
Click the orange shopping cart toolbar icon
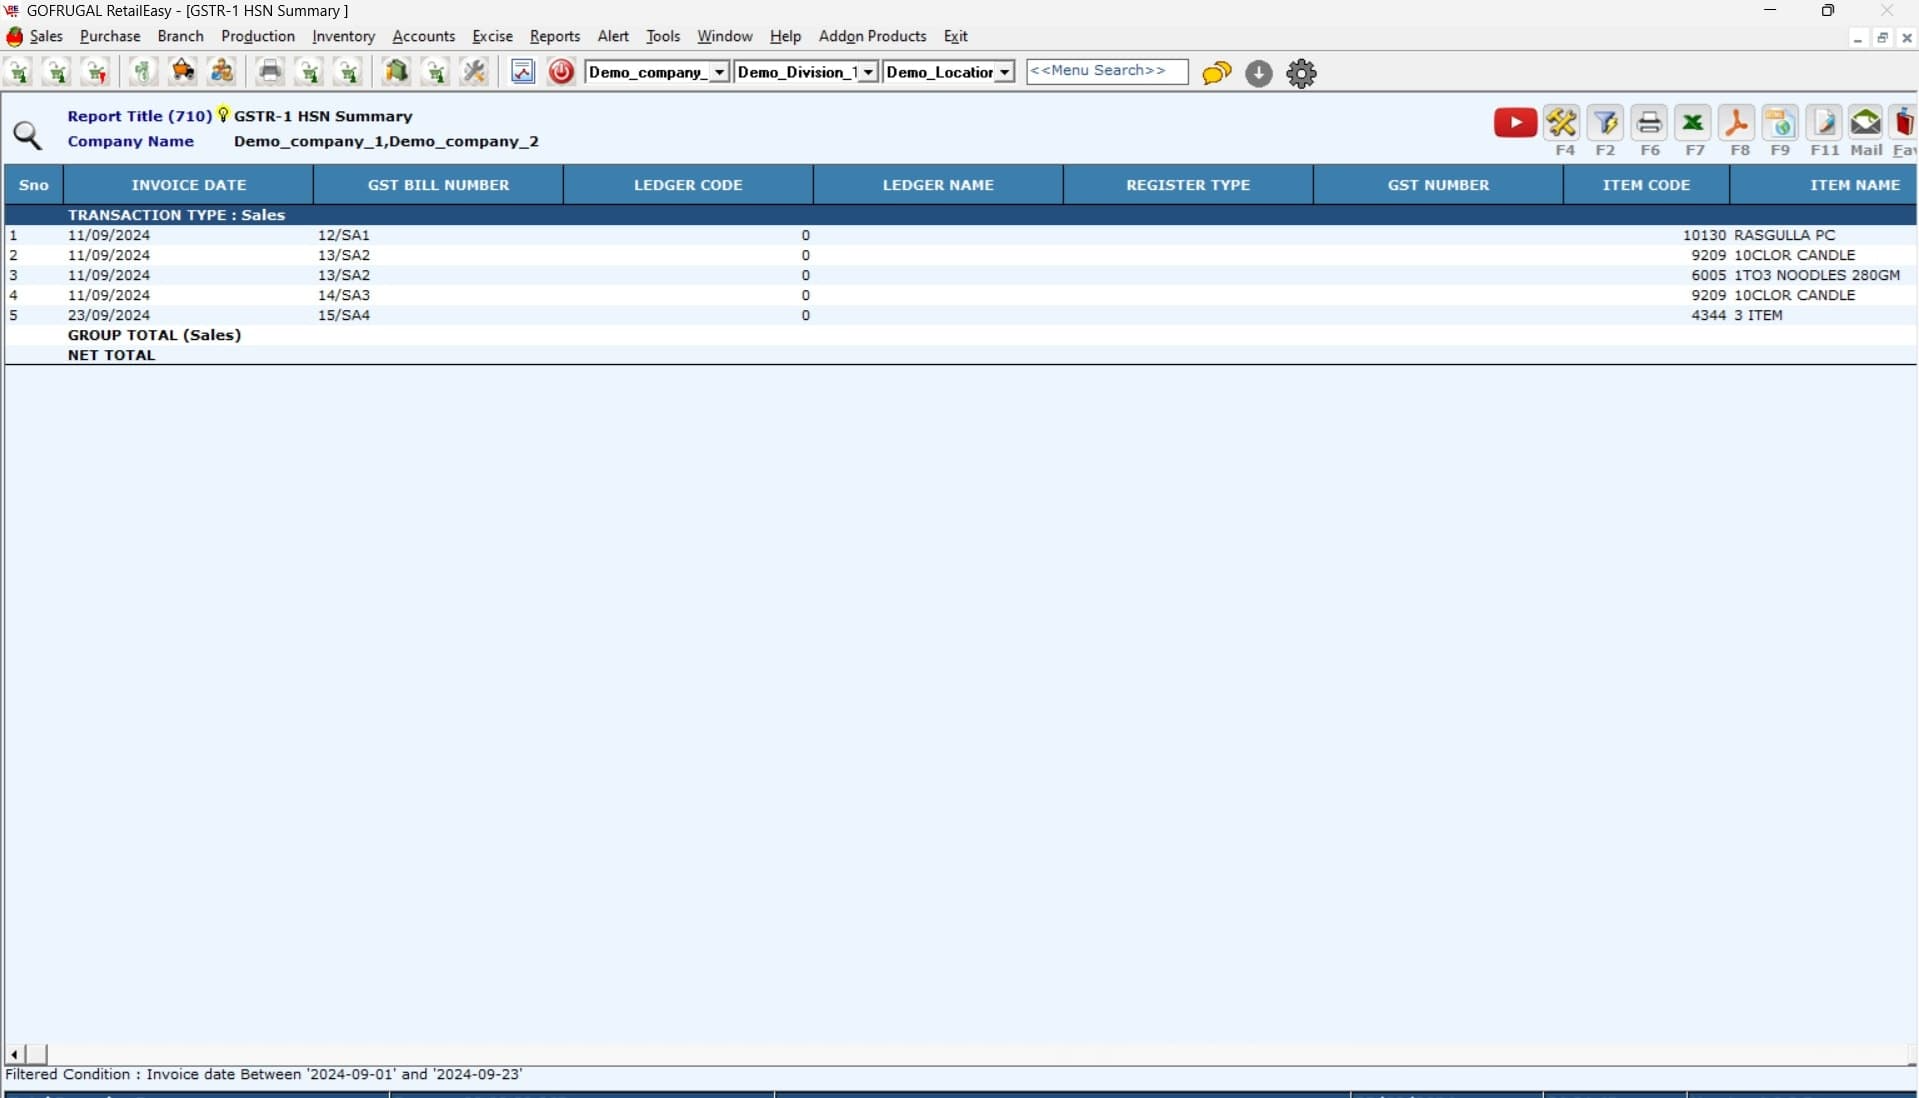point(182,72)
